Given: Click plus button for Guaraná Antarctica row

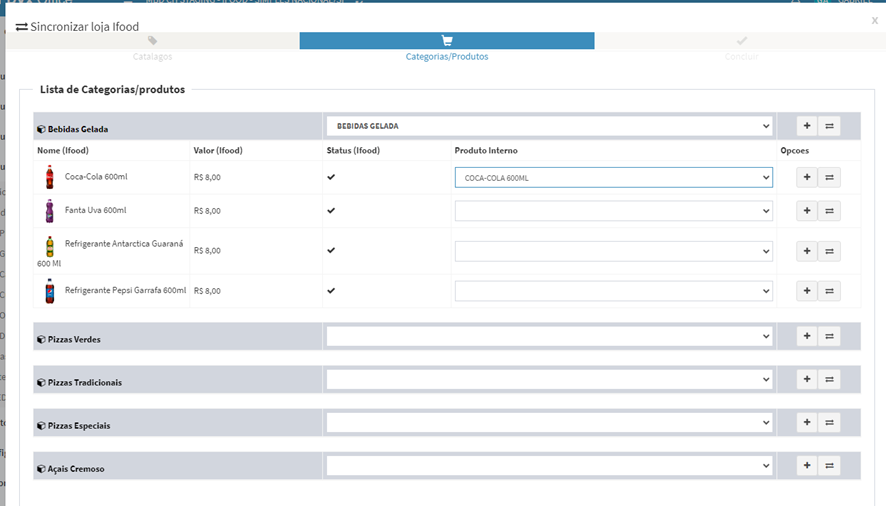Looking at the screenshot, I should point(807,251).
